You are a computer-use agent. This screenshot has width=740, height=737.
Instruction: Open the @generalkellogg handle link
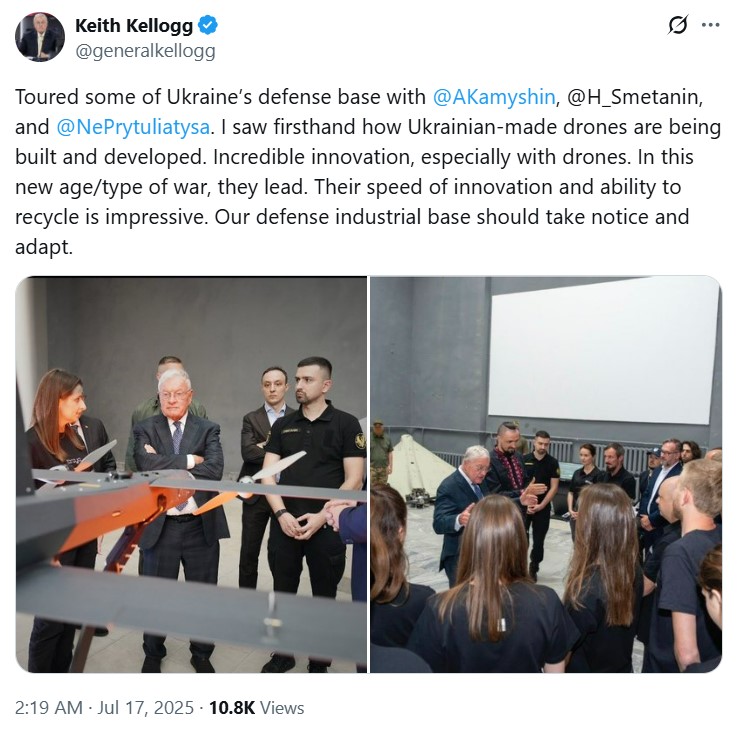[x=145, y=50]
